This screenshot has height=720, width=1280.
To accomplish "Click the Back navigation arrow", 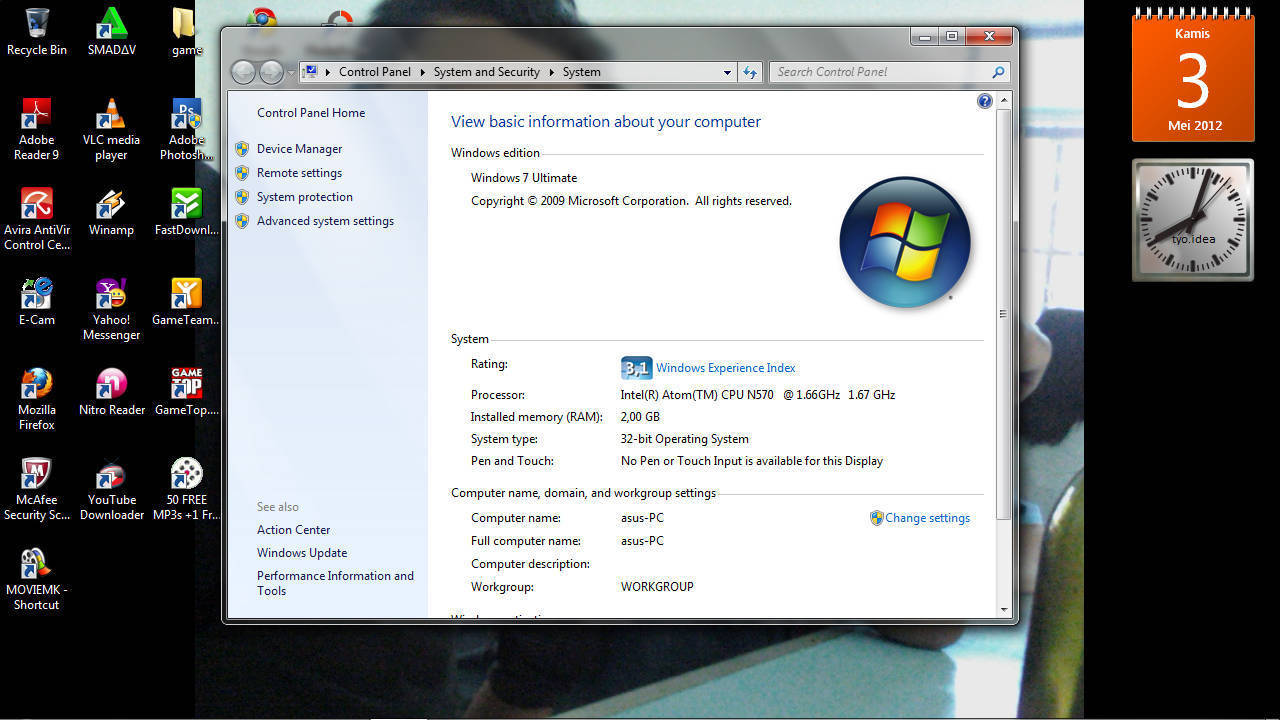I will (243, 72).
